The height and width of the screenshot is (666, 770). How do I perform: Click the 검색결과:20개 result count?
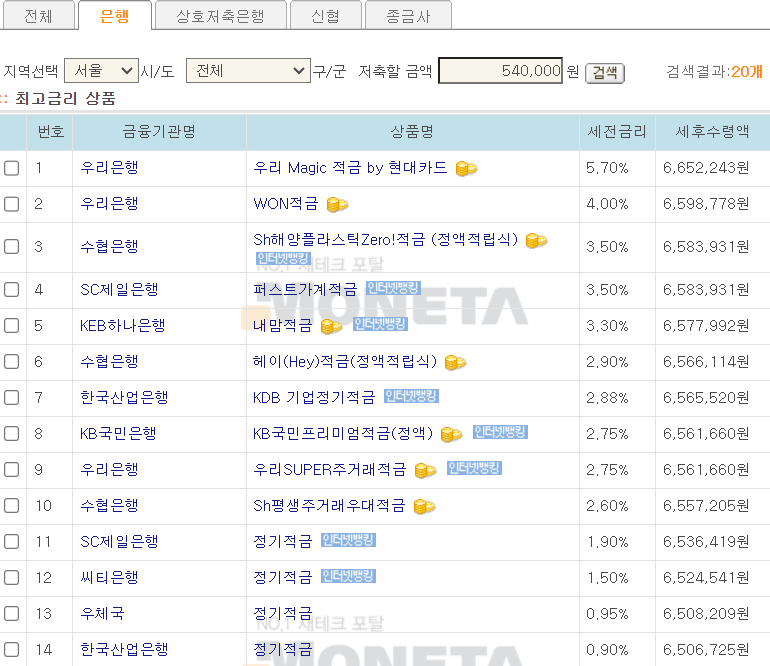click(715, 72)
